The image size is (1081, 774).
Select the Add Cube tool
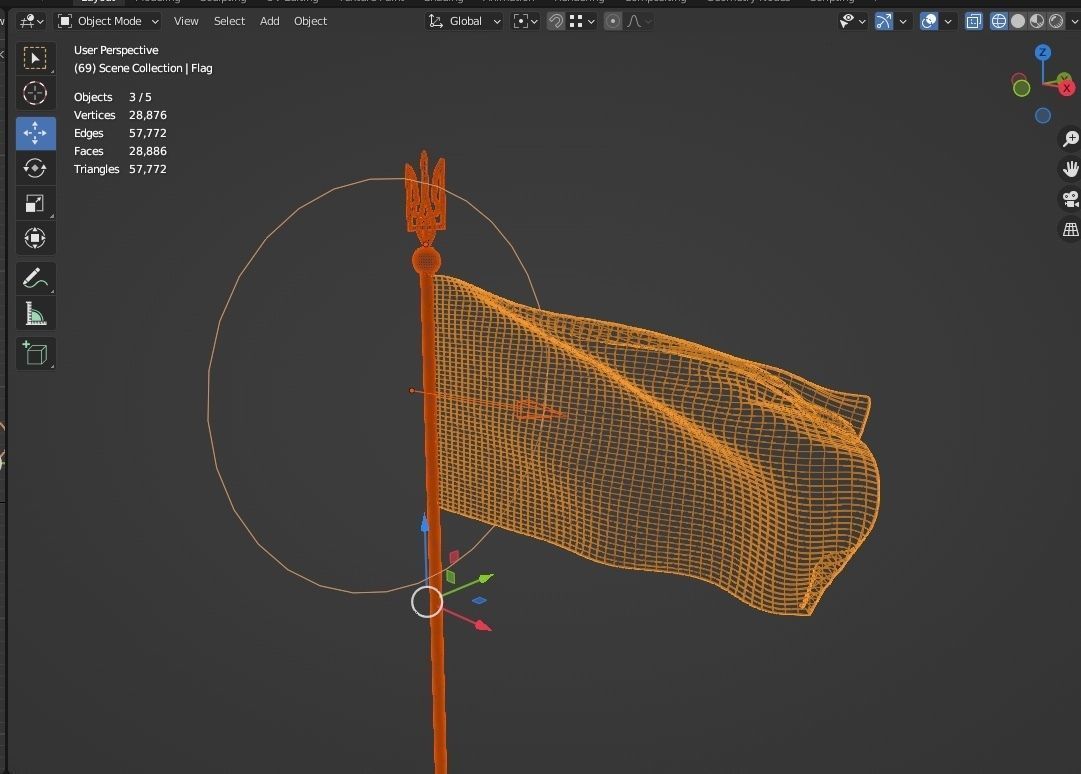point(35,354)
